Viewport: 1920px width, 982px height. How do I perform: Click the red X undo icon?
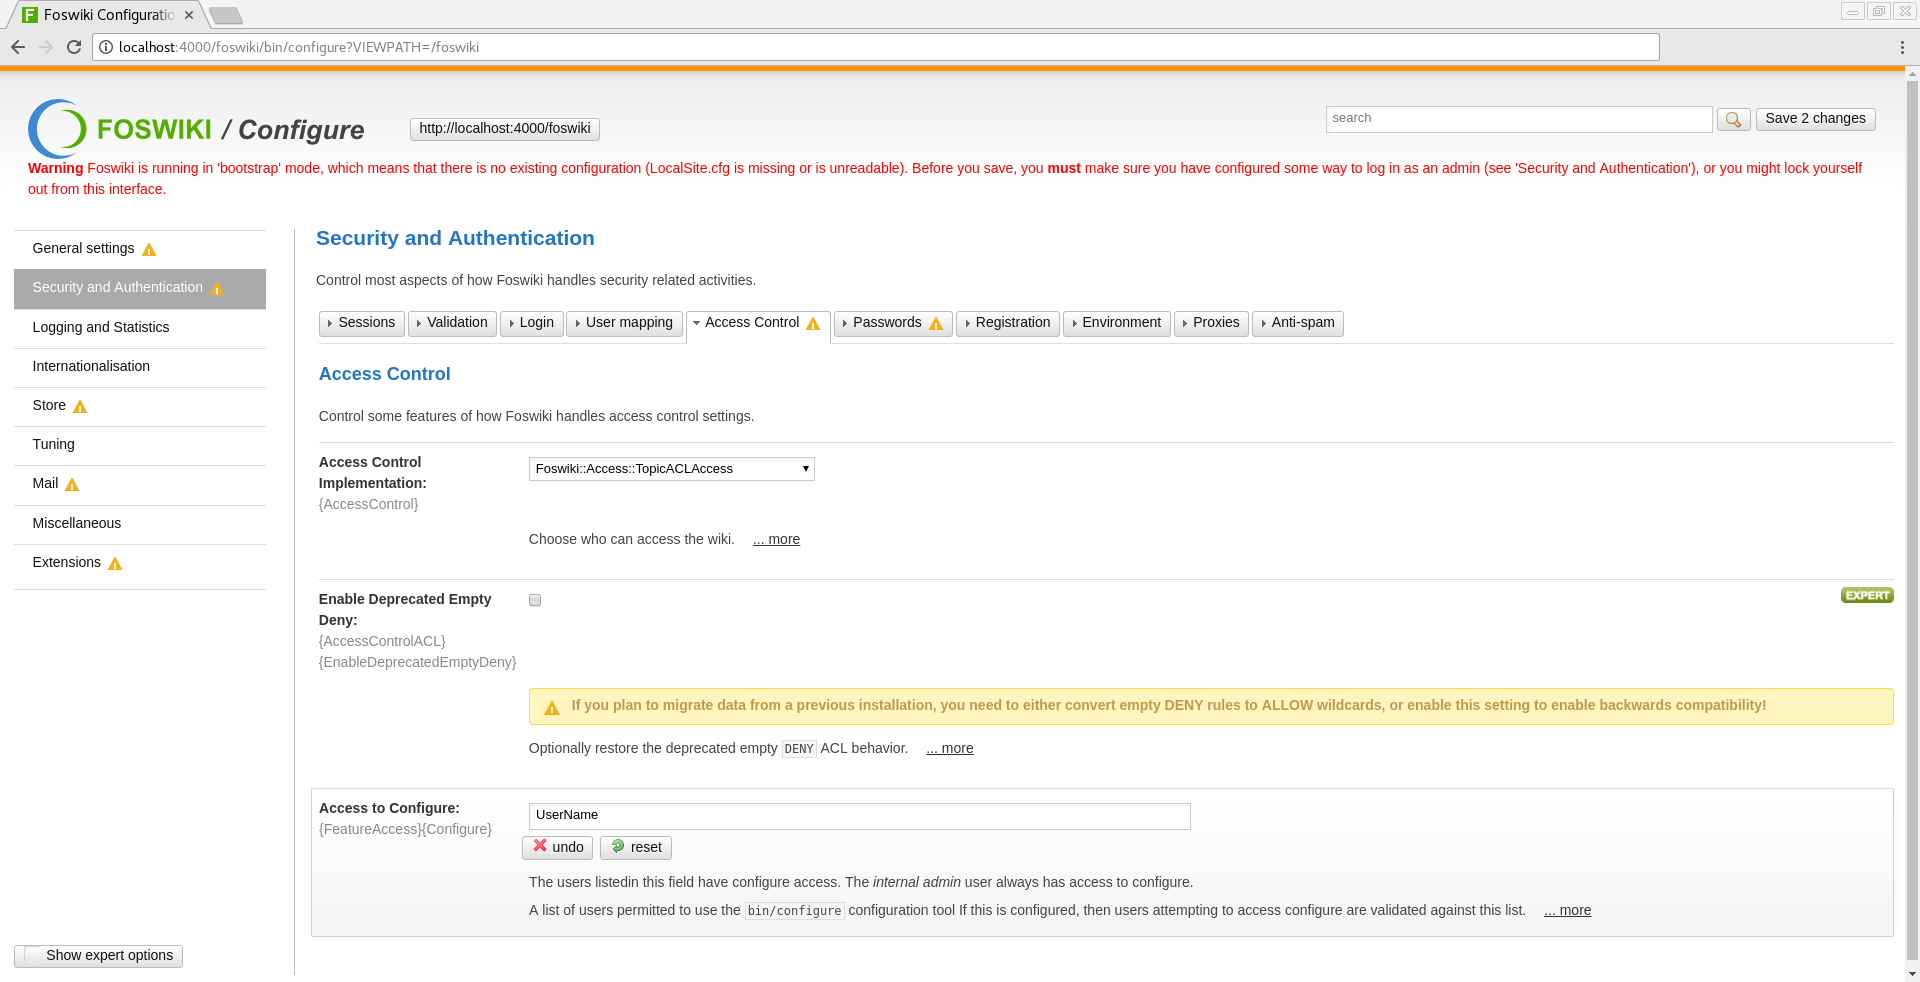click(x=540, y=846)
